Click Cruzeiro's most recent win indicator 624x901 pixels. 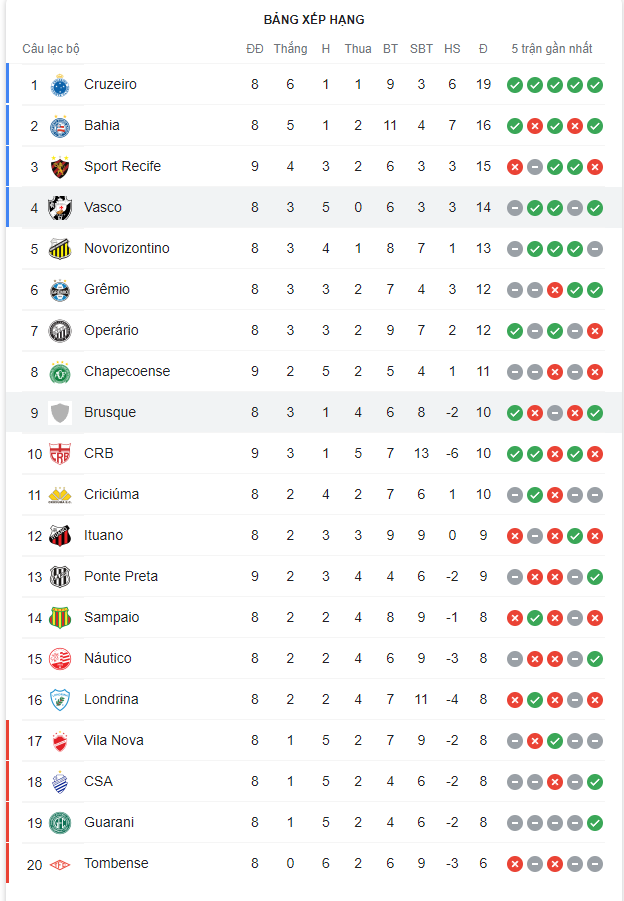595,85
